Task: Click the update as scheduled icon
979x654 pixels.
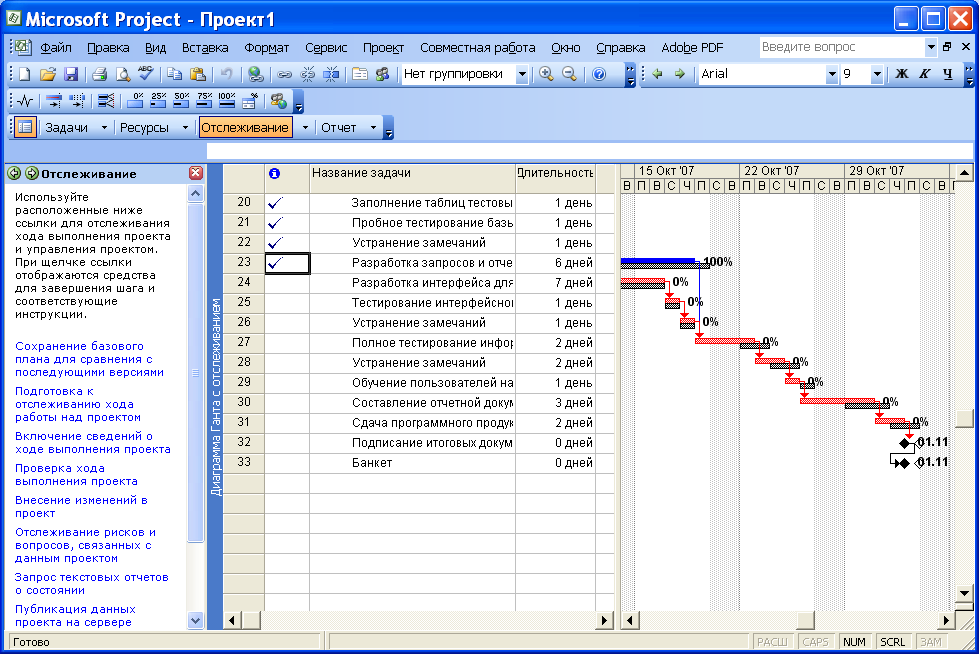Action: coord(54,101)
